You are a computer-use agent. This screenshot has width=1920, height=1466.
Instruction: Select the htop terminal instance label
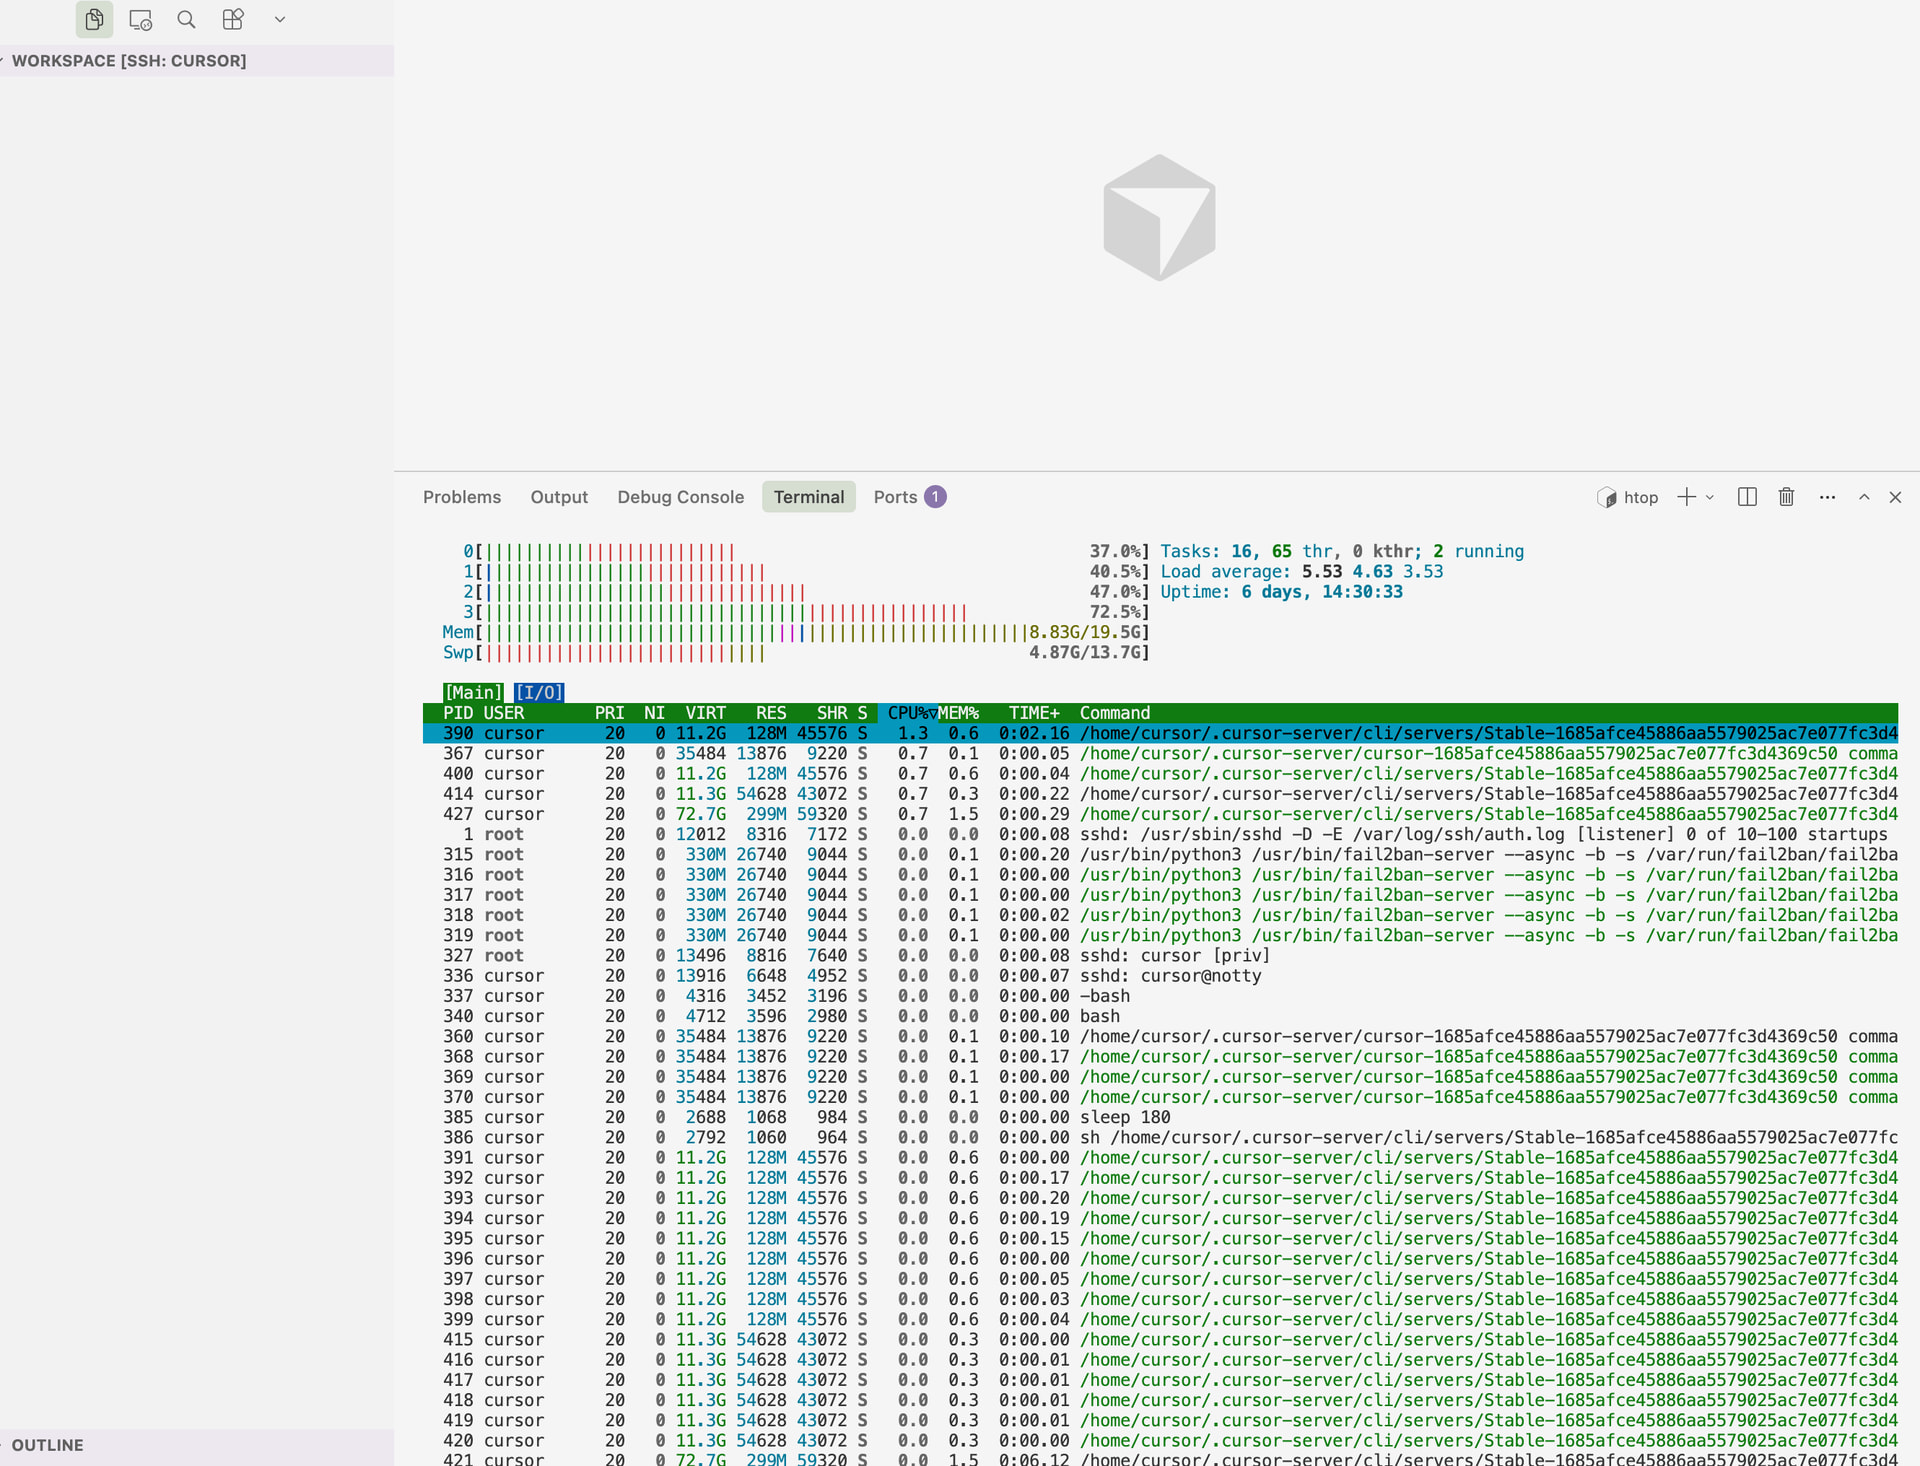click(1639, 497)
